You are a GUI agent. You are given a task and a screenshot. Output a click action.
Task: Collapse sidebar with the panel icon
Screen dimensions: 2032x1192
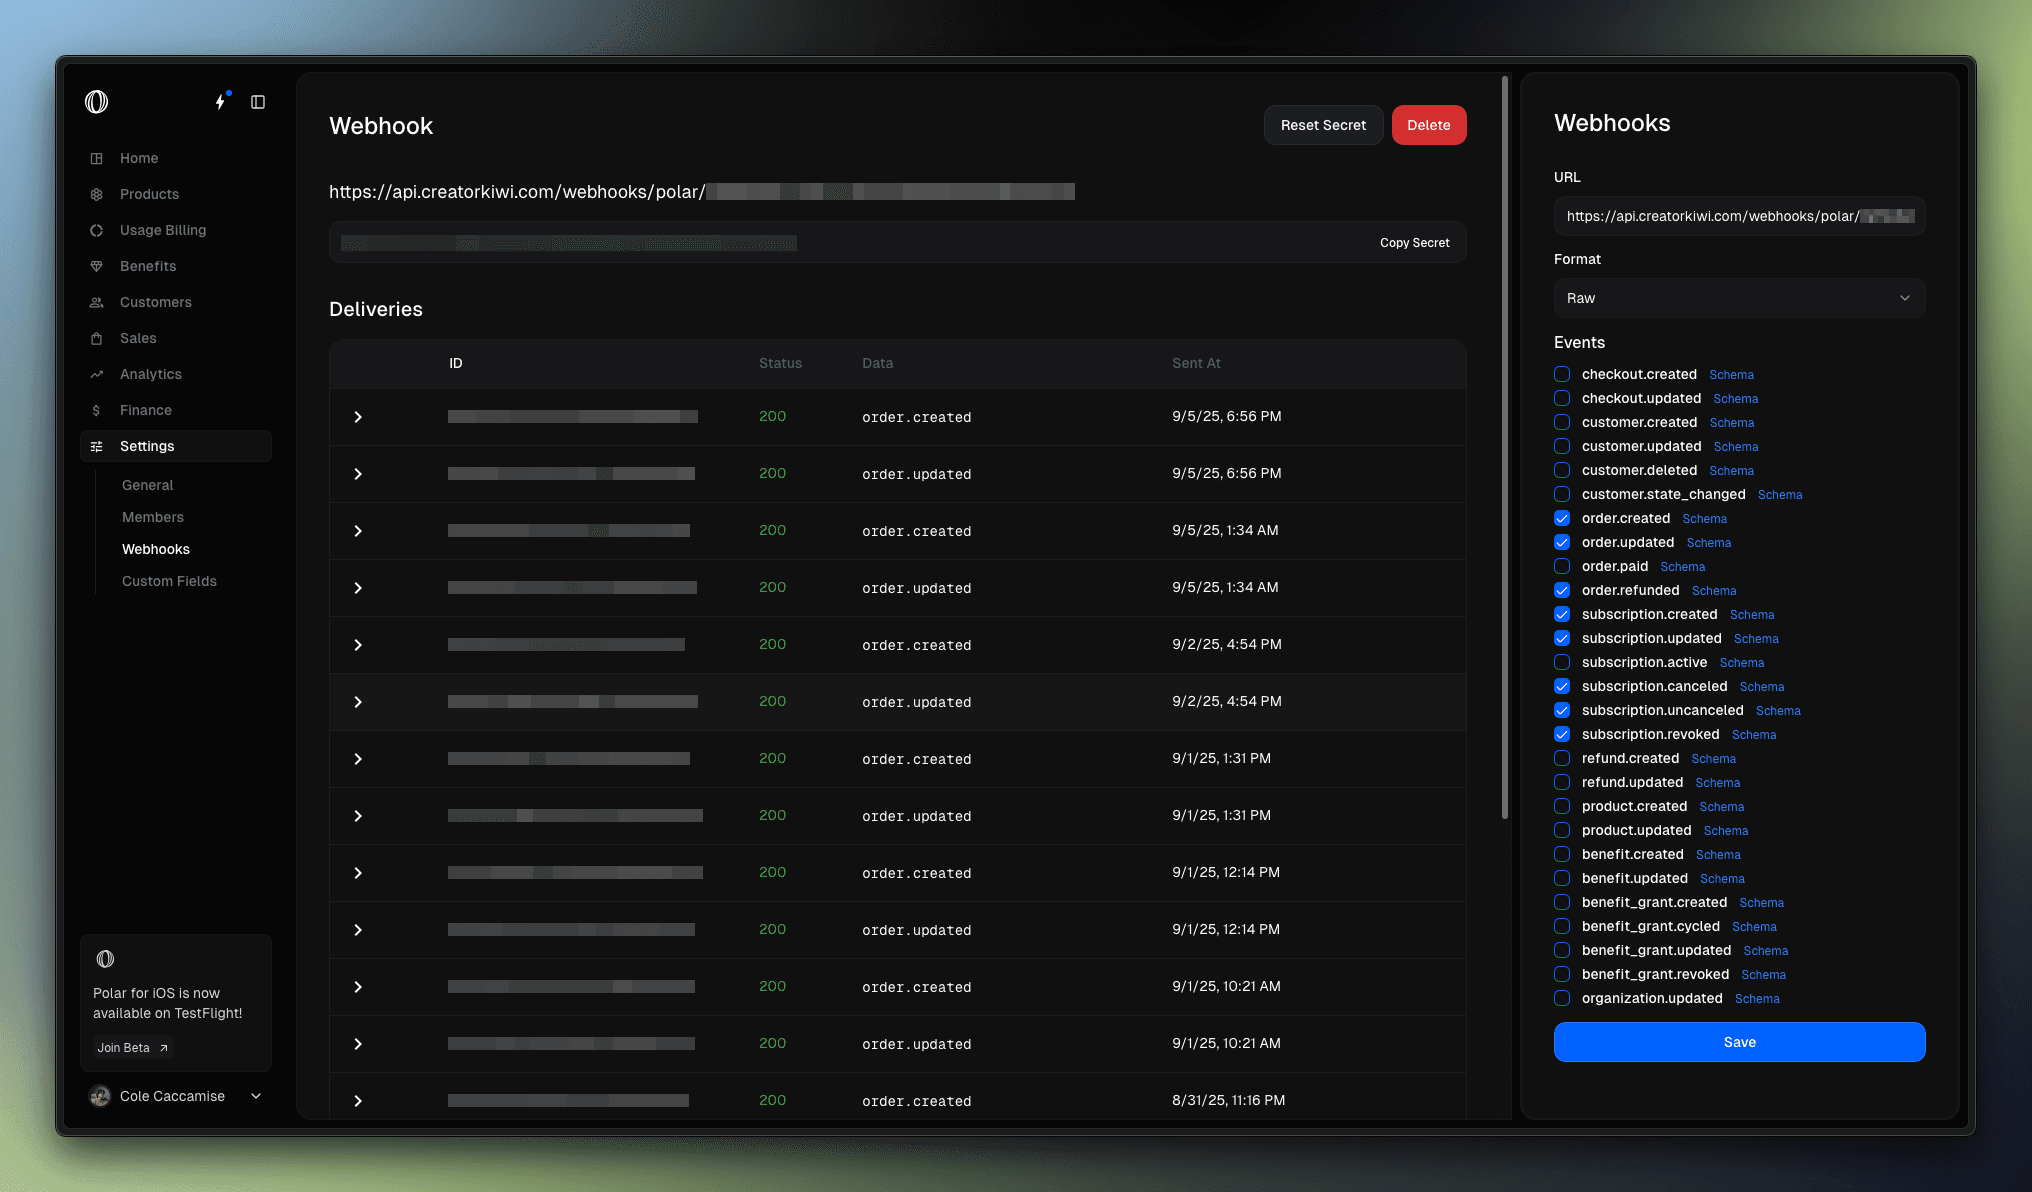point(258,102)
